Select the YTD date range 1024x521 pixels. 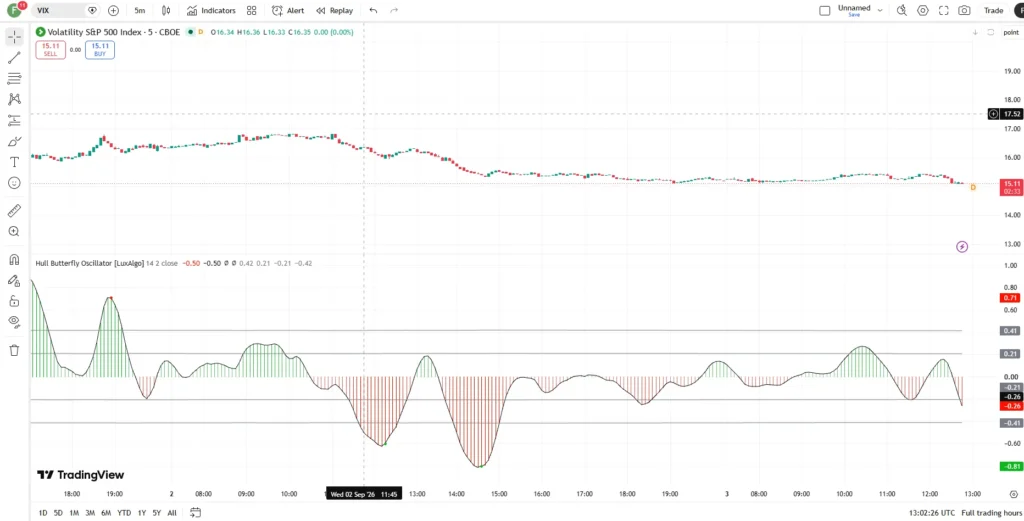coord(123,513)
